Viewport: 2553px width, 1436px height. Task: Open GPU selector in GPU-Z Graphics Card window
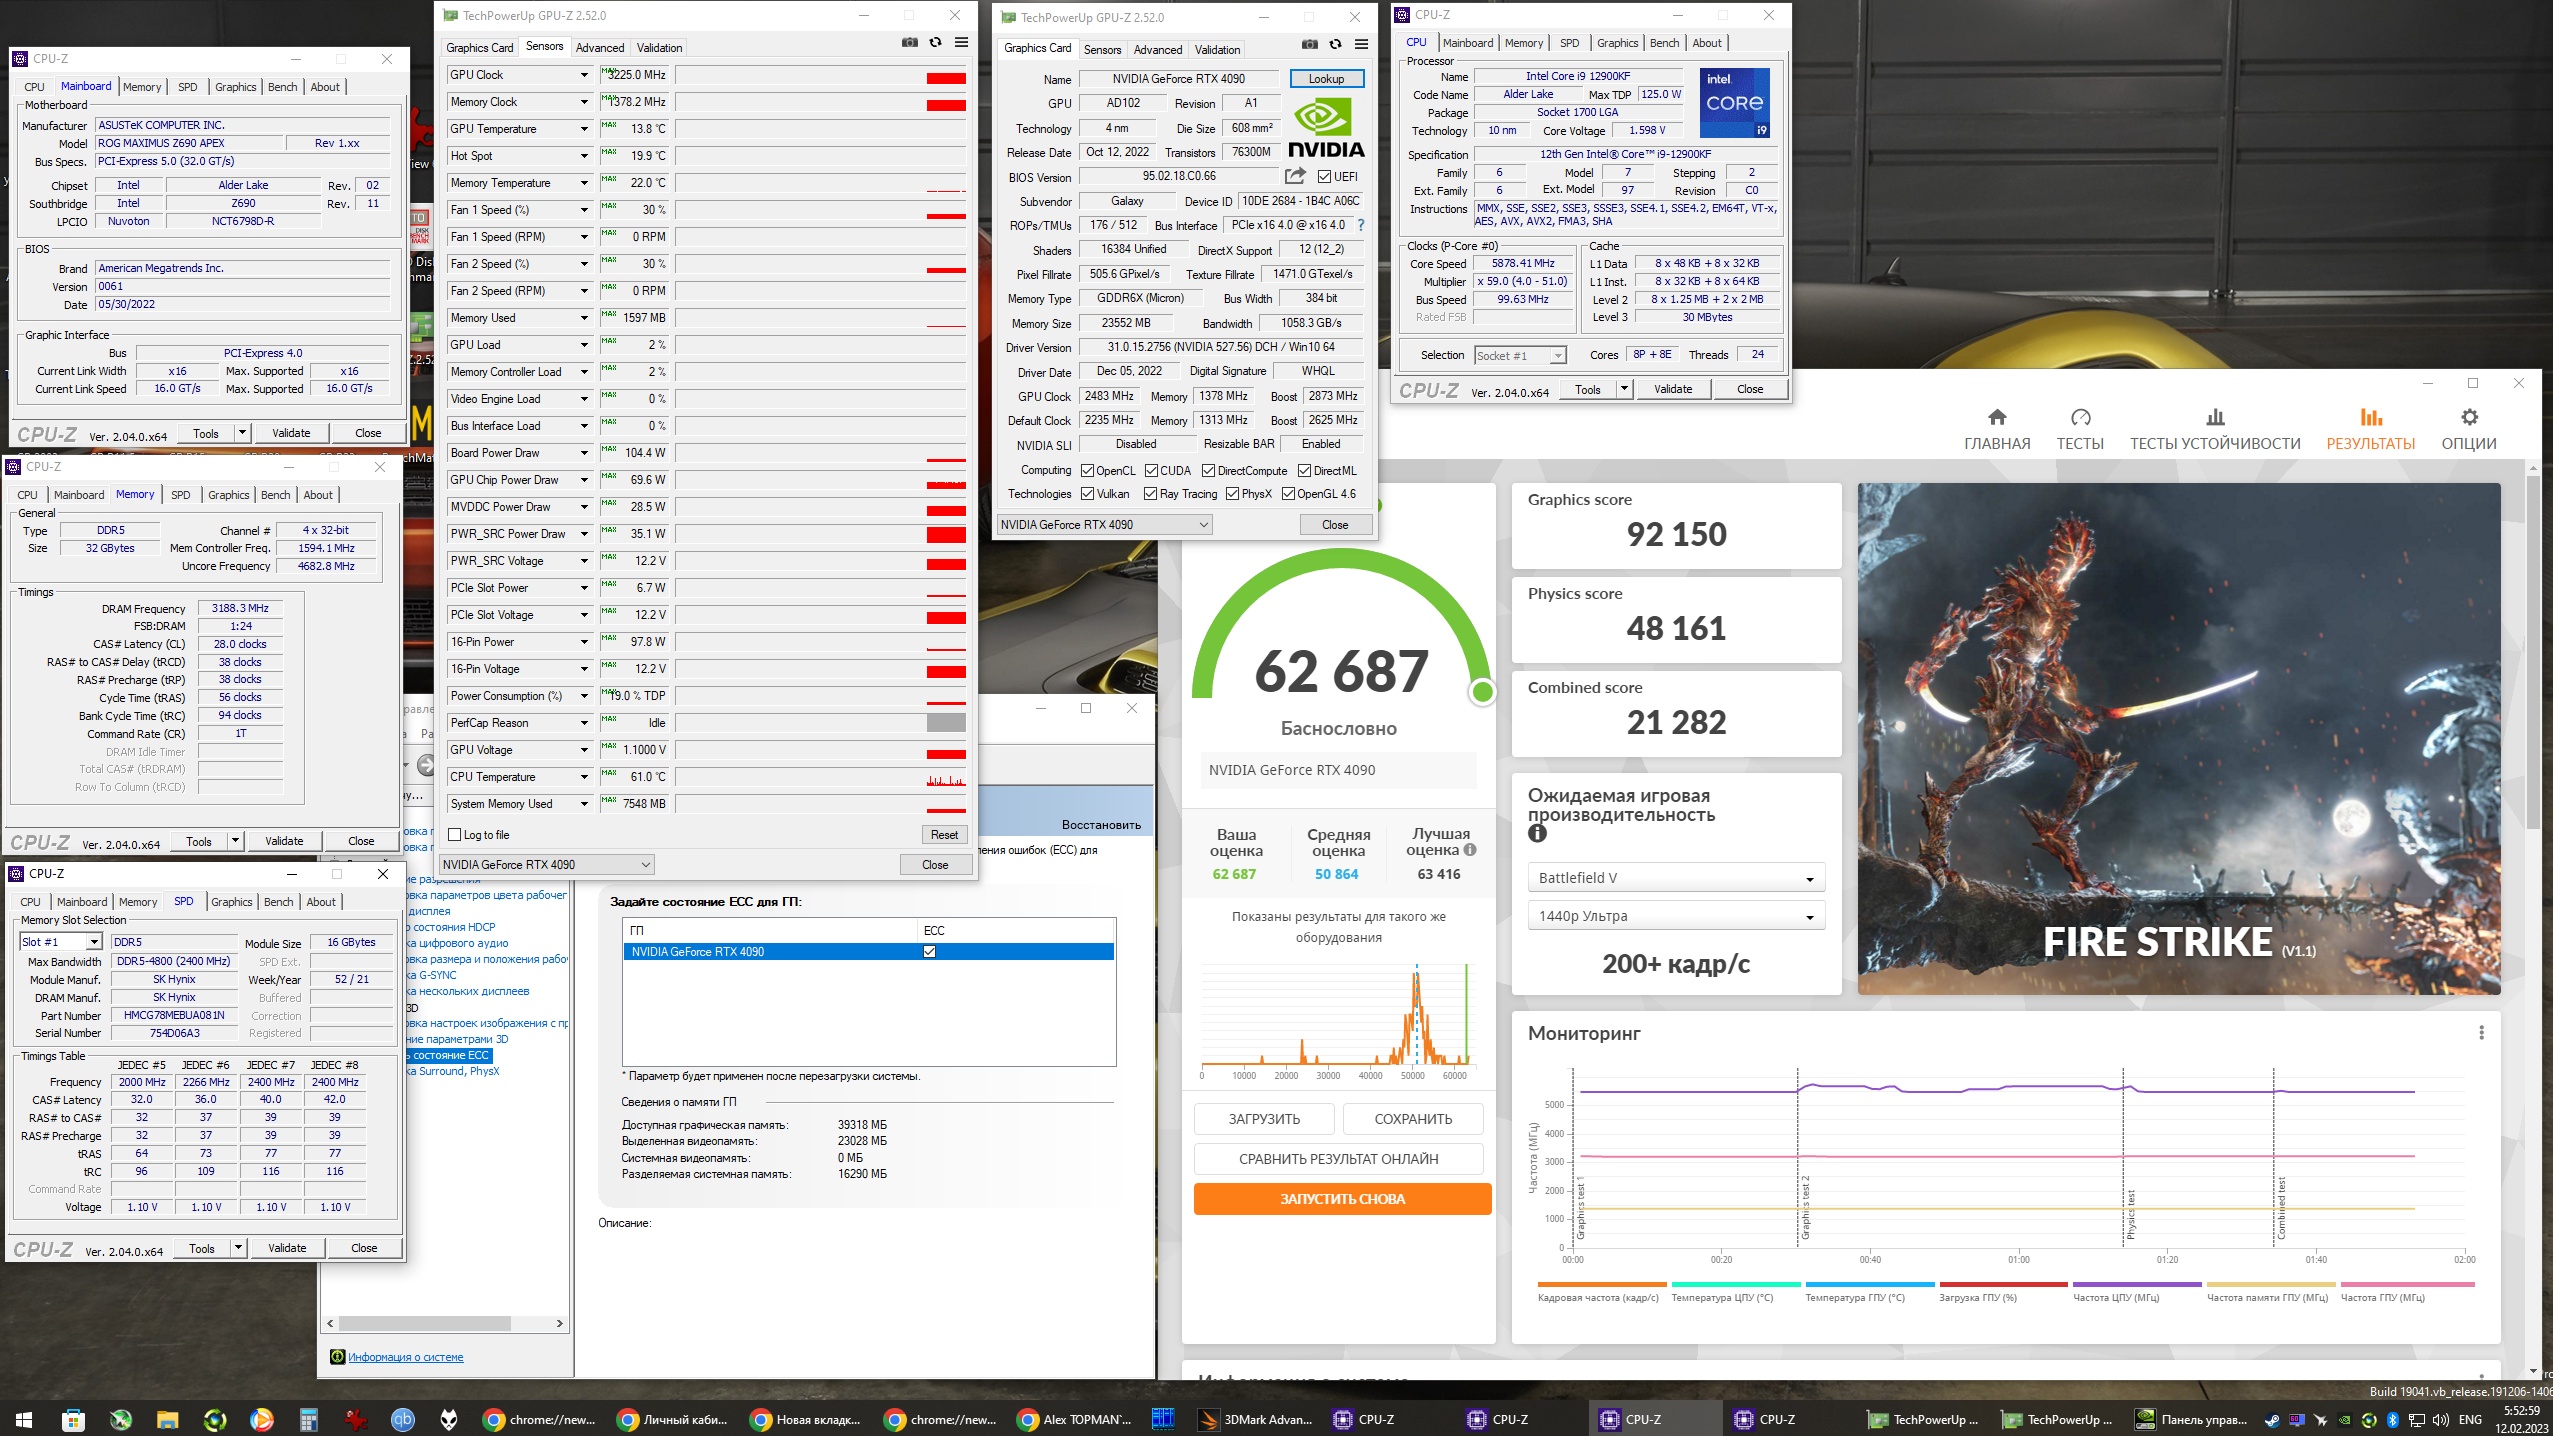(x=1105, y=525)
